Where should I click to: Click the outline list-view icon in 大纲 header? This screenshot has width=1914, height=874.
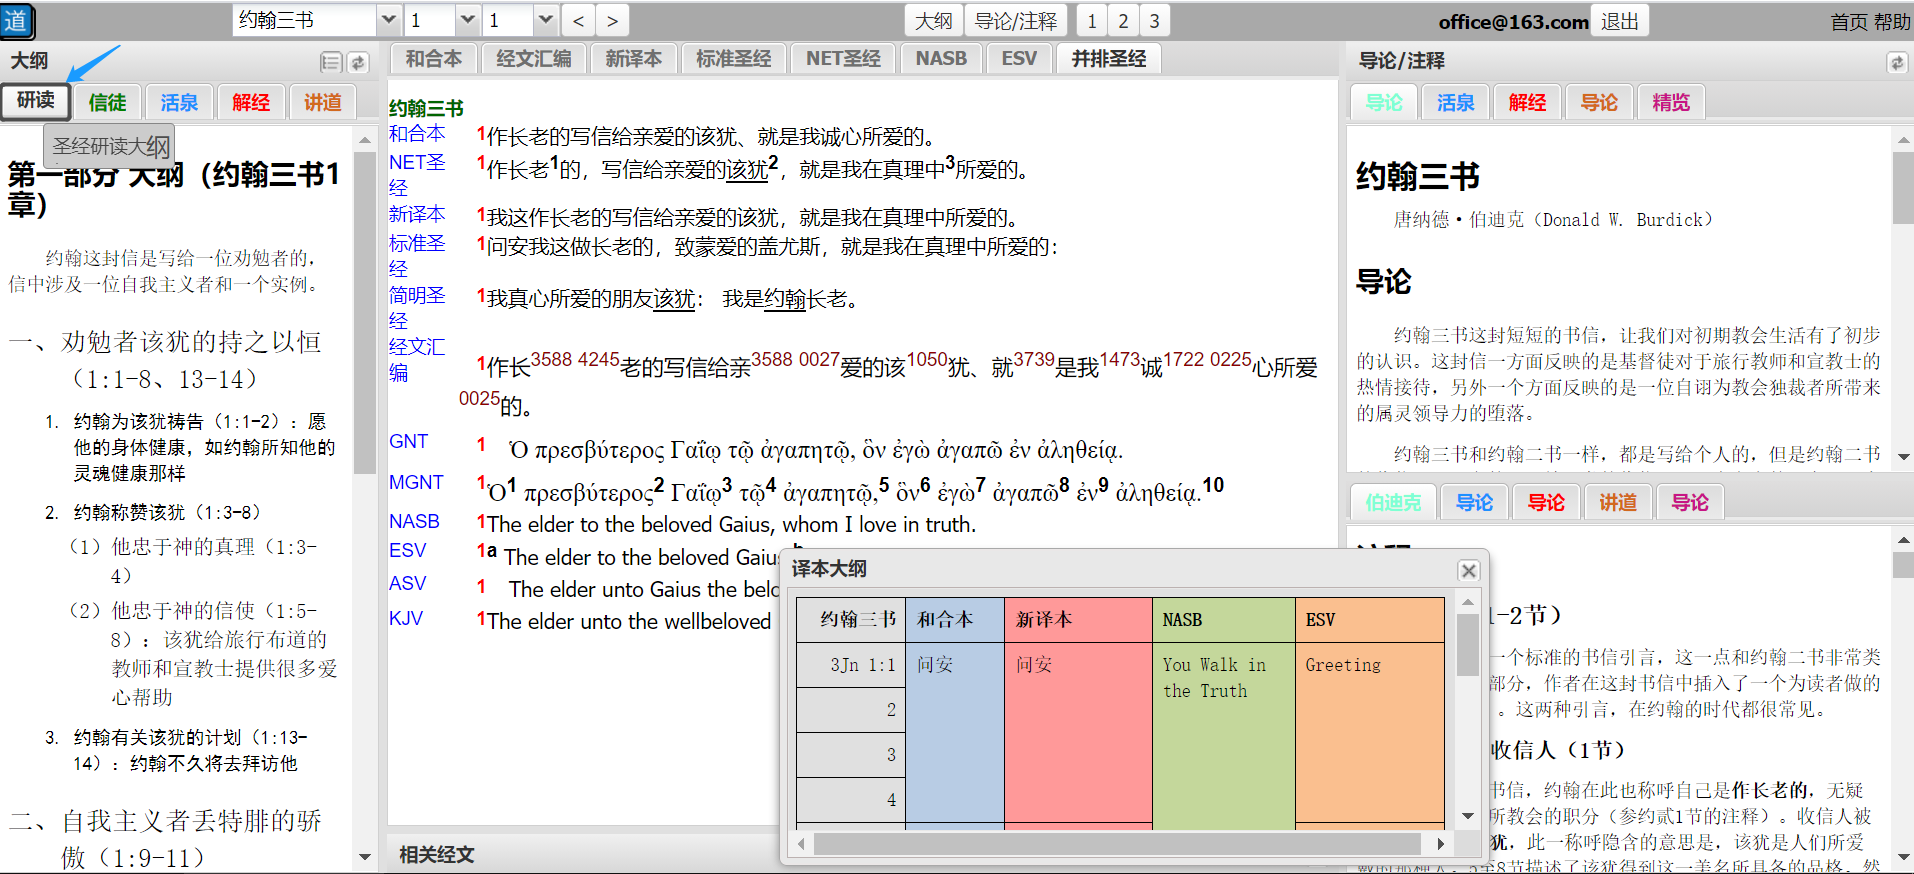pos(331,62)
